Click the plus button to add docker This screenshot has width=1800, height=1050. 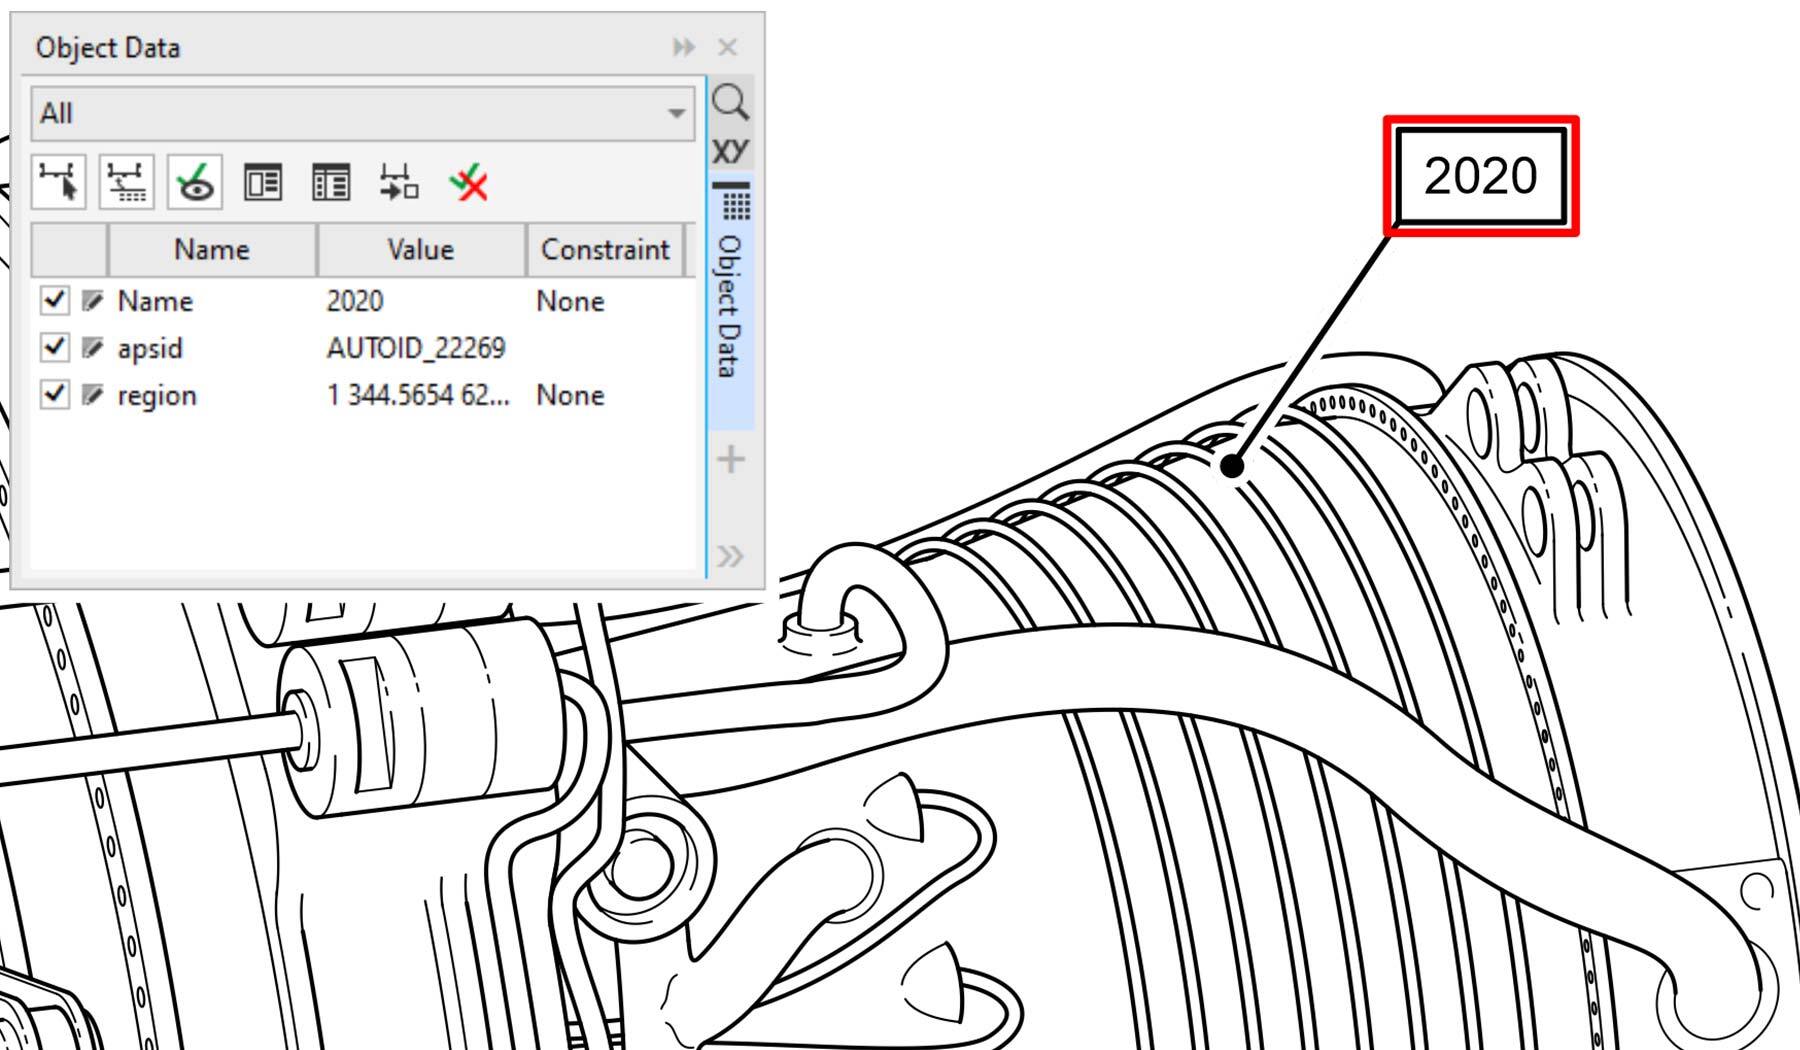(x=731, y=459)
